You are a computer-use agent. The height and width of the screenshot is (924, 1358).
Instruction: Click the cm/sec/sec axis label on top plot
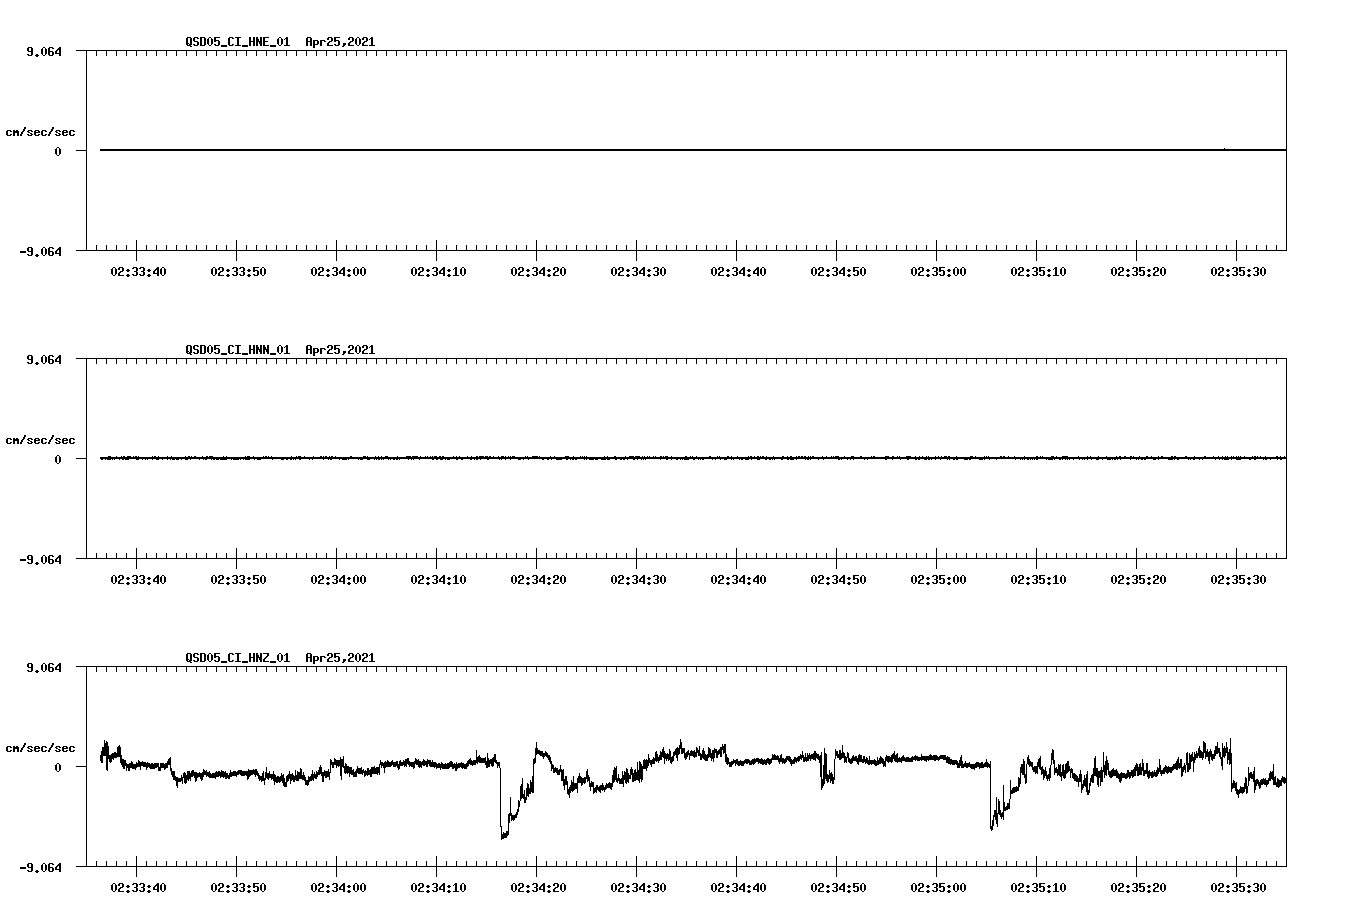click(x=41, y=131)
